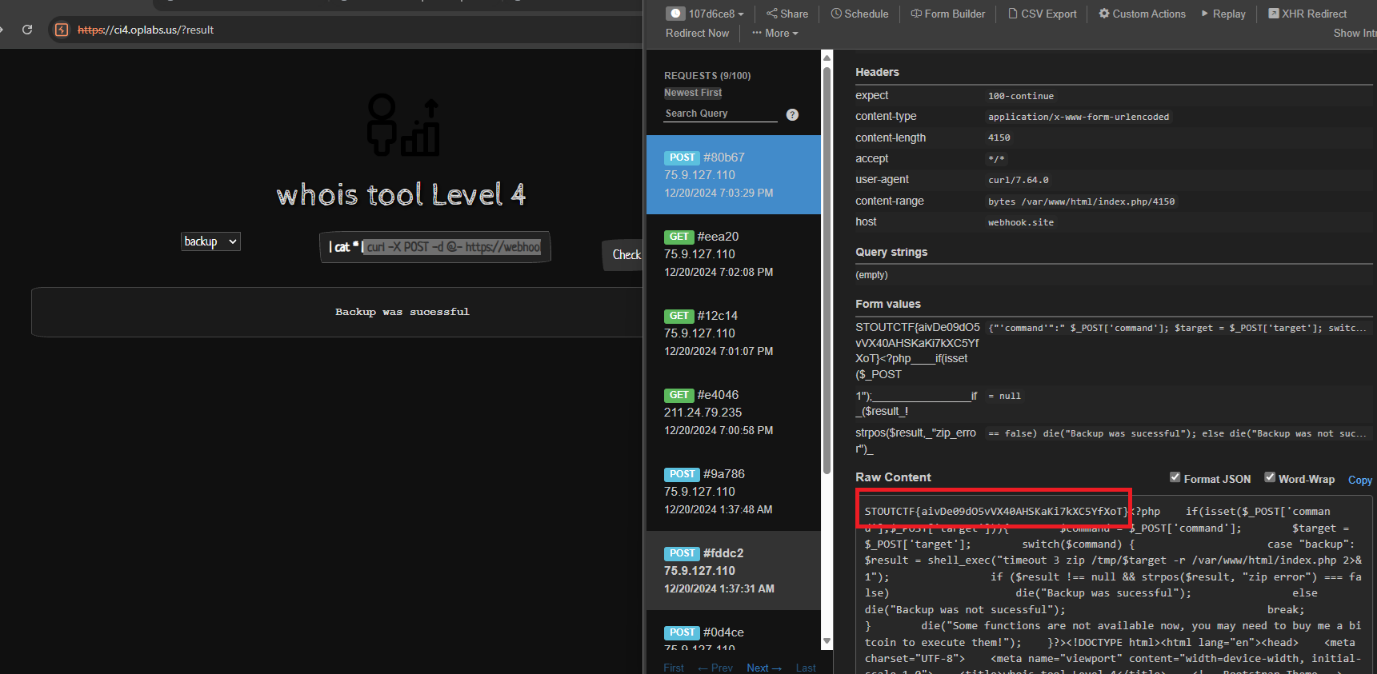This screenshot has width=1377, height=674.
Task: Click the Share button in webhook toolbar
Action: (788, 14)
